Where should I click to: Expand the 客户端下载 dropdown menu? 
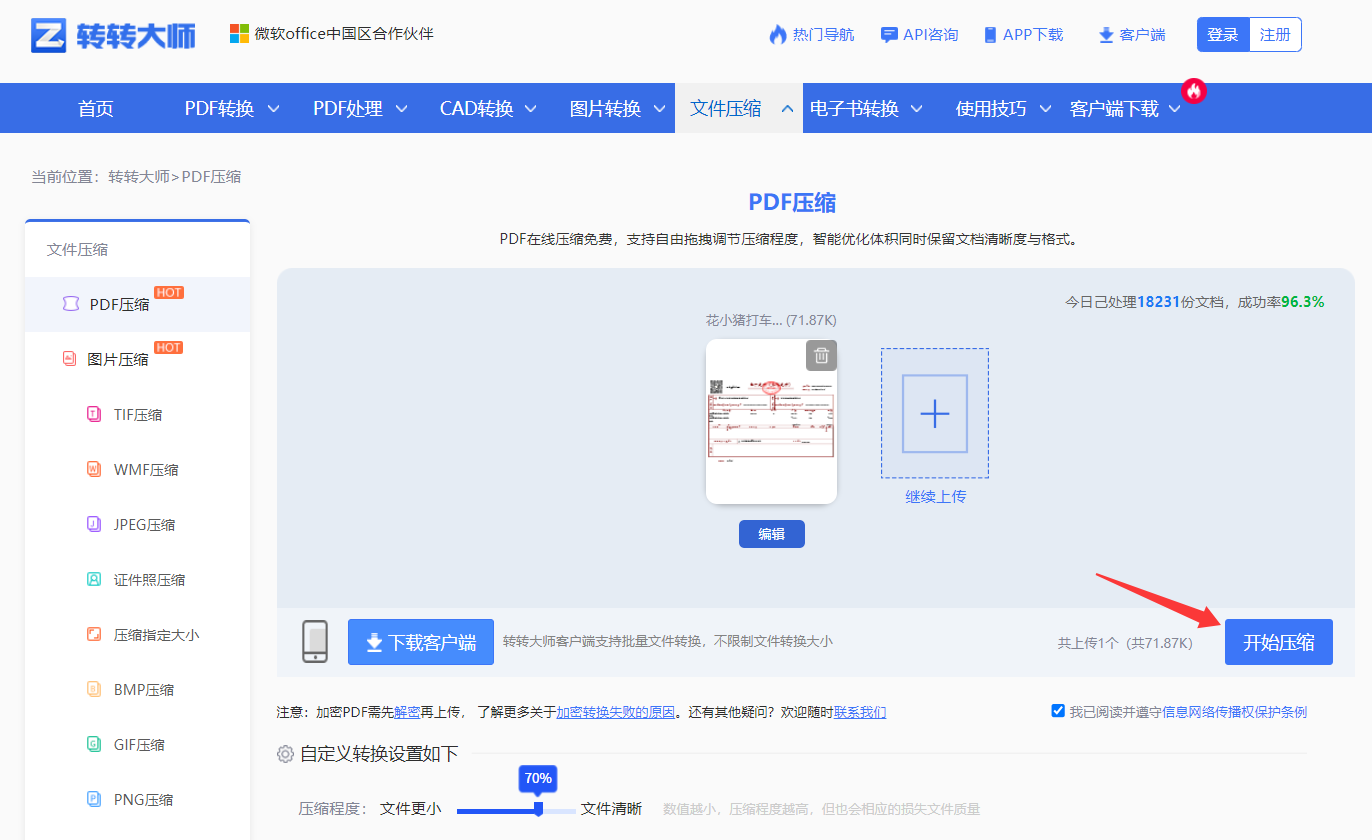[1175, 108]
